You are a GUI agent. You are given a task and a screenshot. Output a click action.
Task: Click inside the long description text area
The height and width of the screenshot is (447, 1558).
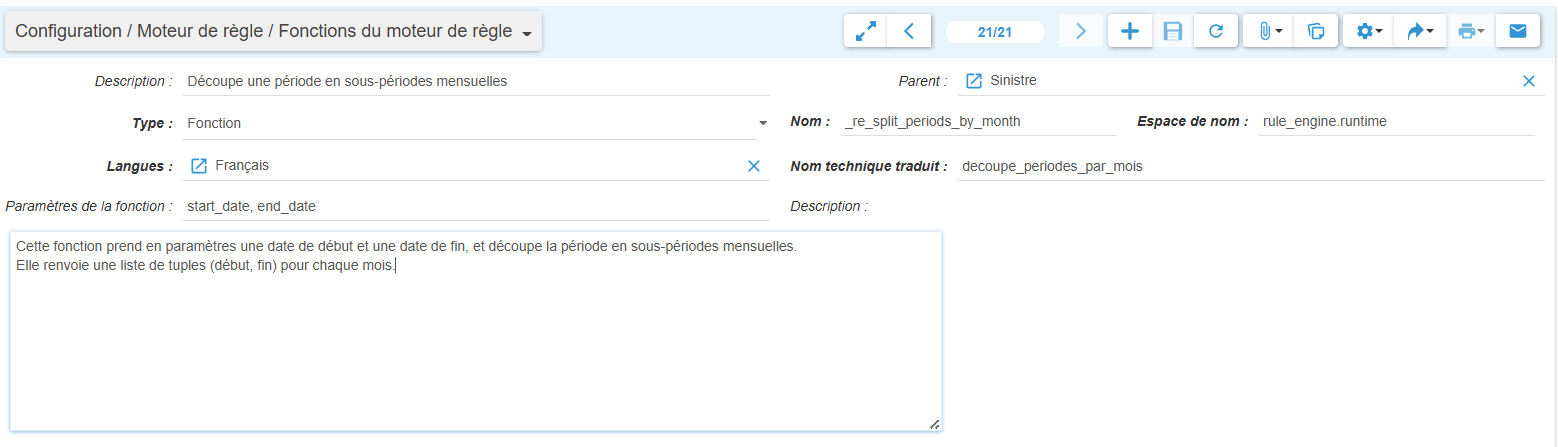(x=476, y=340)
